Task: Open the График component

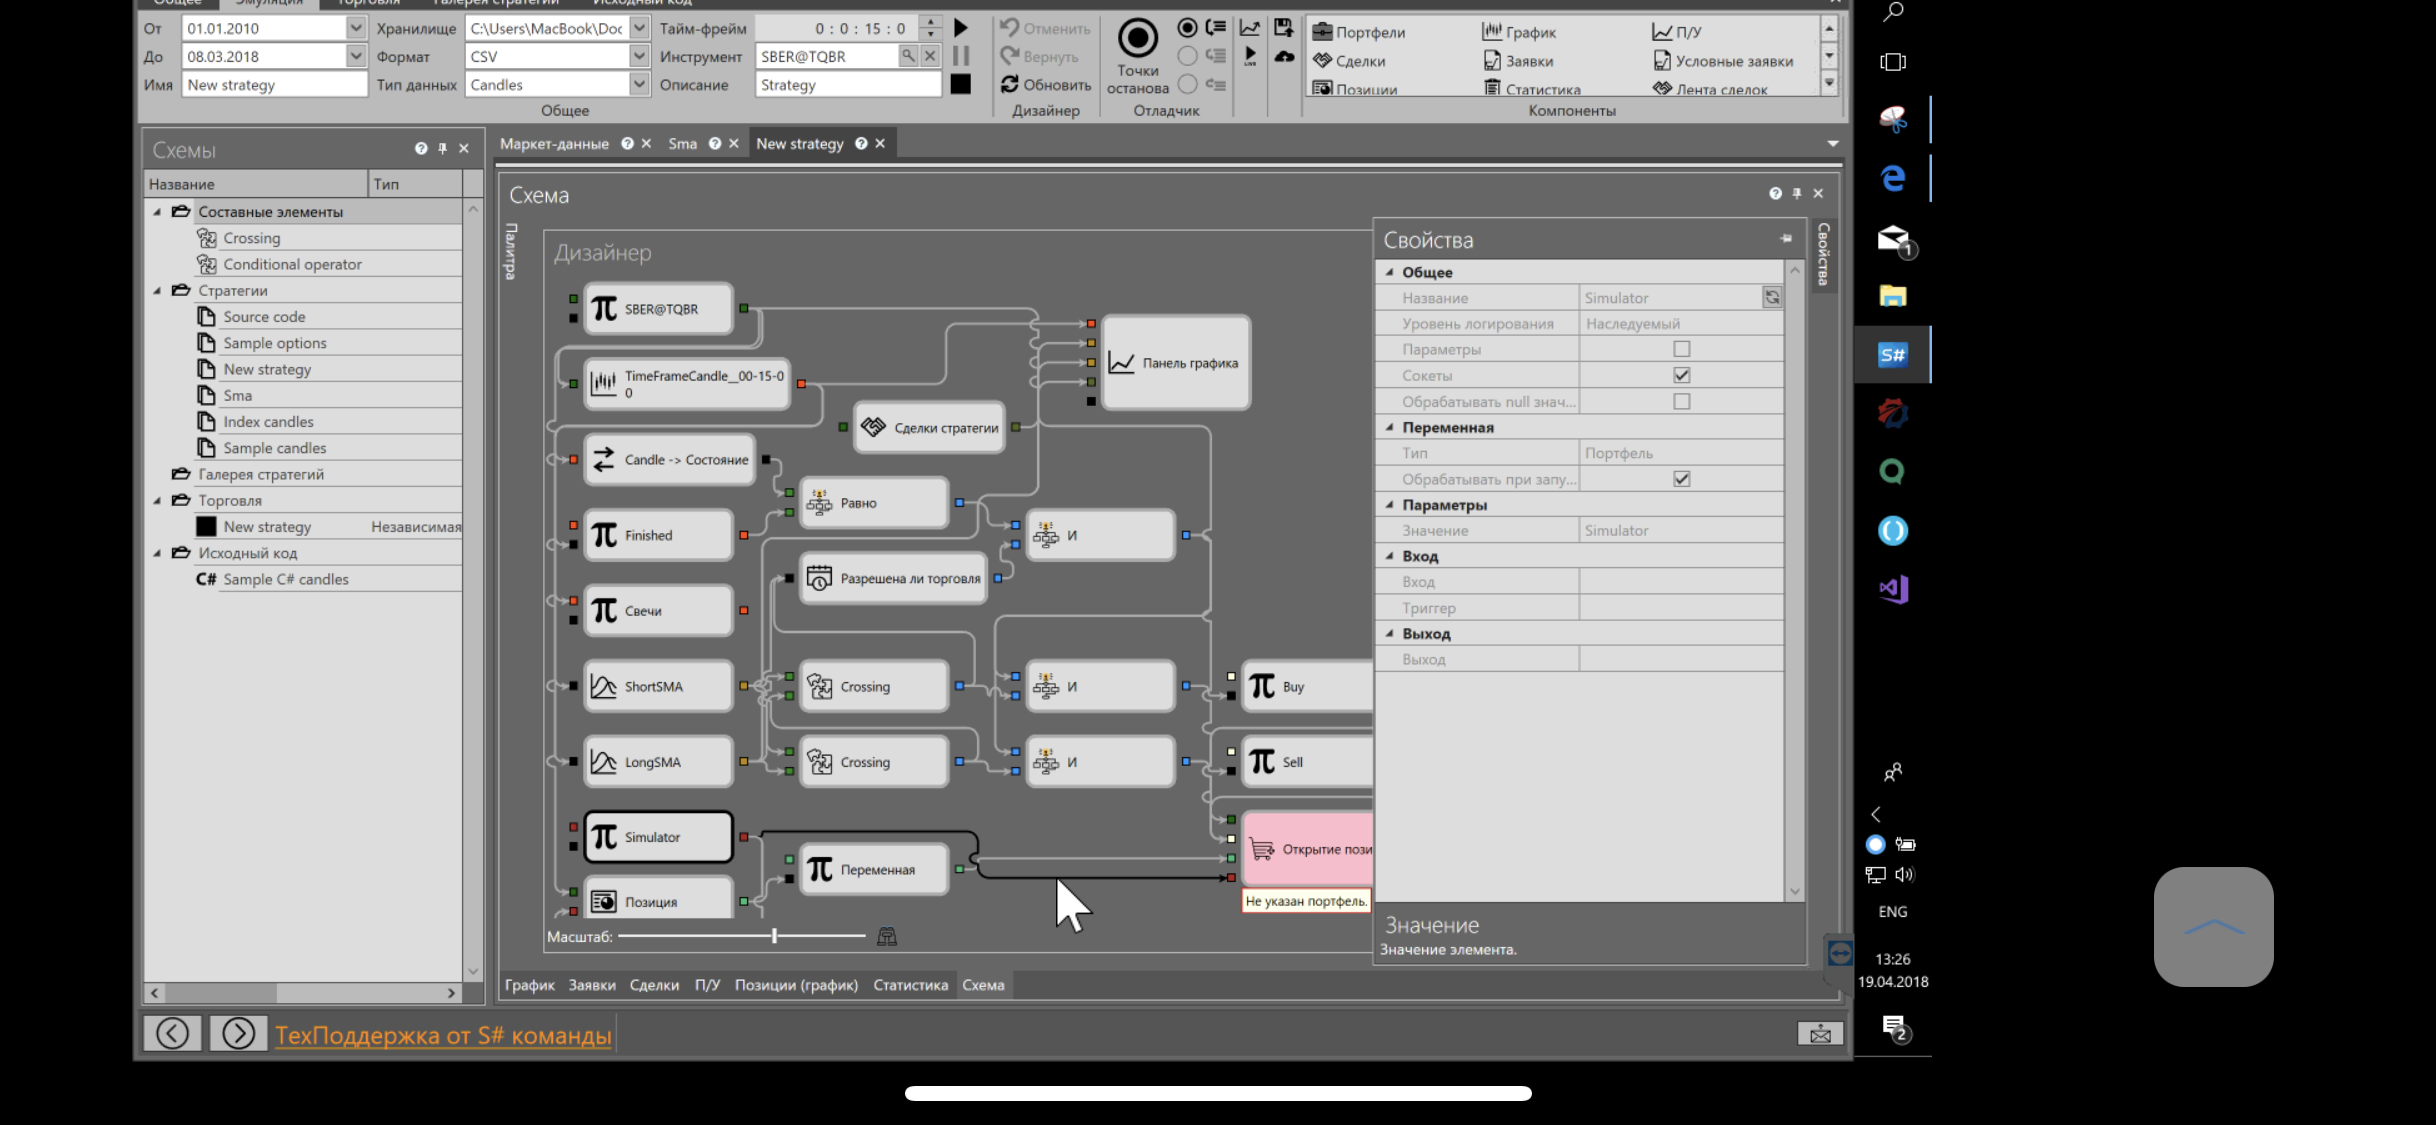Action: click(1519, 32)
